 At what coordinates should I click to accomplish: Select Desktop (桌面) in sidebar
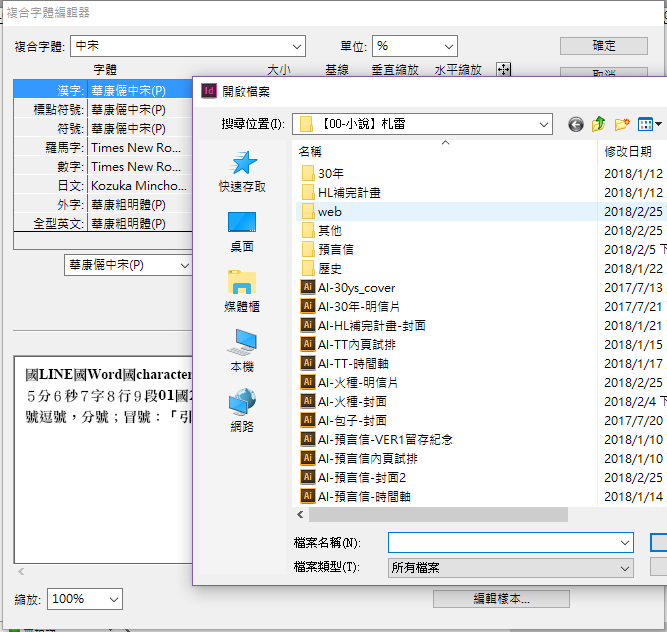(242, 231)
